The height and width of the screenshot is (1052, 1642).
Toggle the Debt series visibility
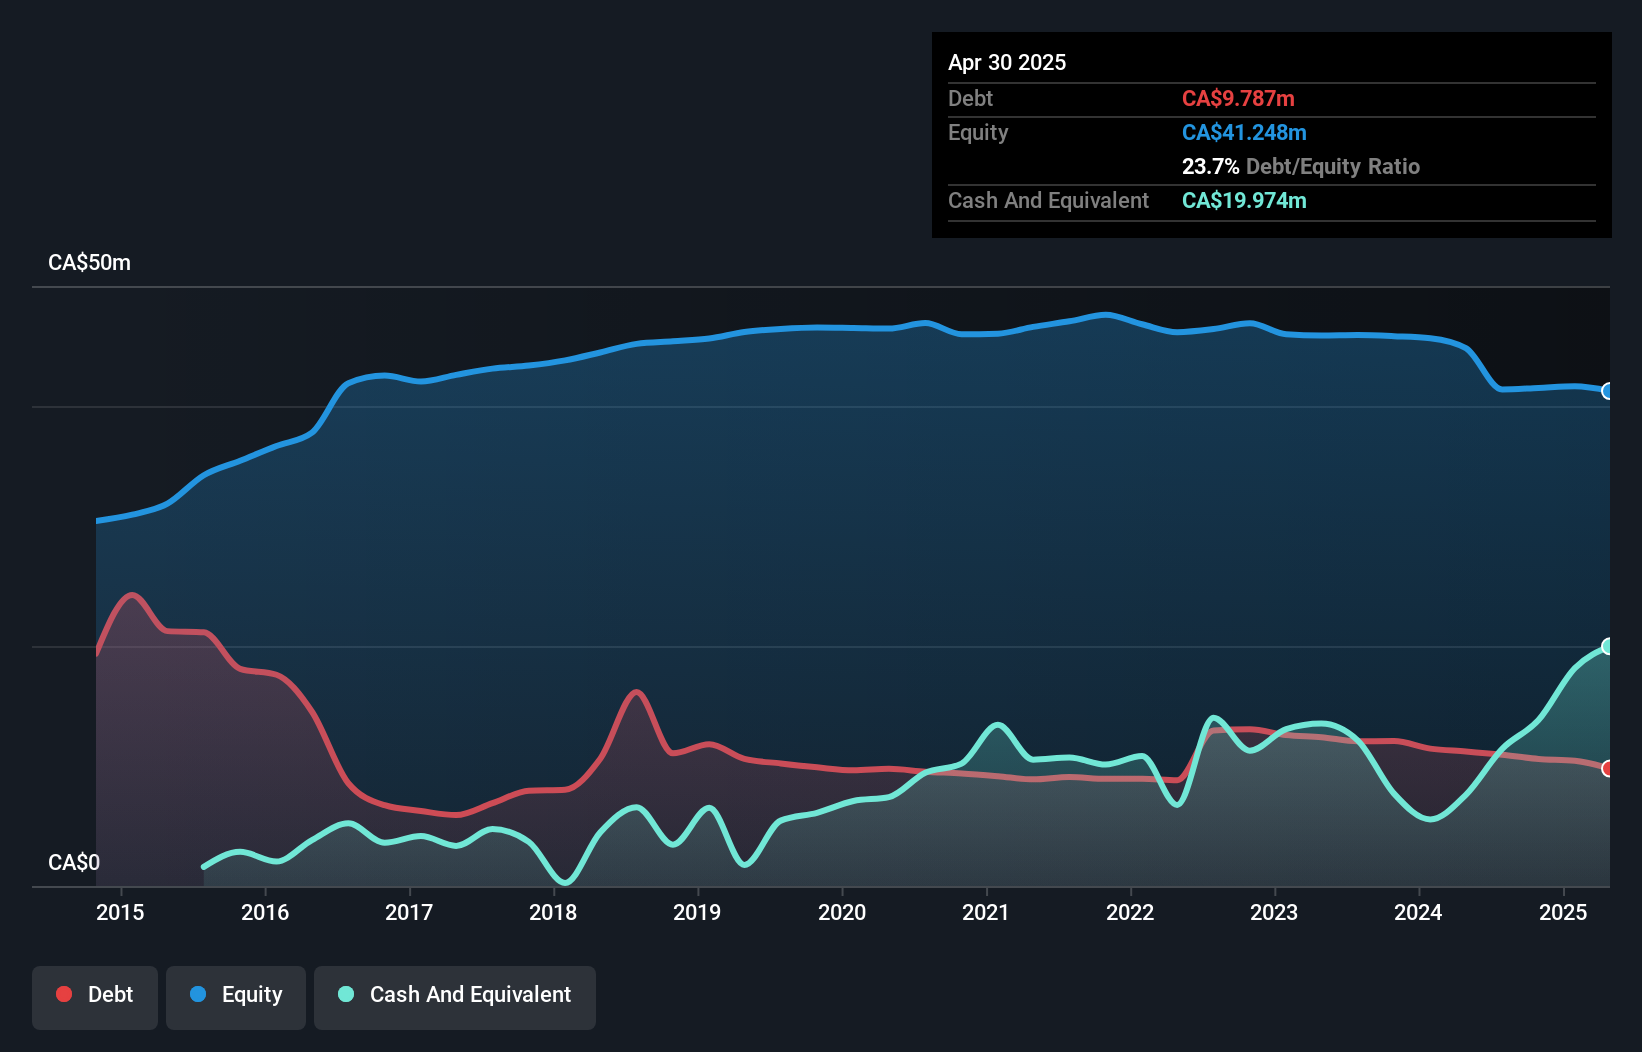[x=95, y=997]
